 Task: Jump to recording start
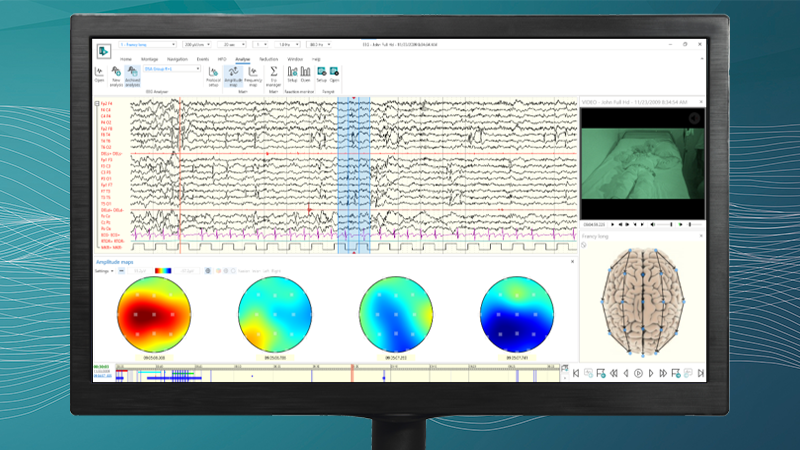[x=576, y=373]
